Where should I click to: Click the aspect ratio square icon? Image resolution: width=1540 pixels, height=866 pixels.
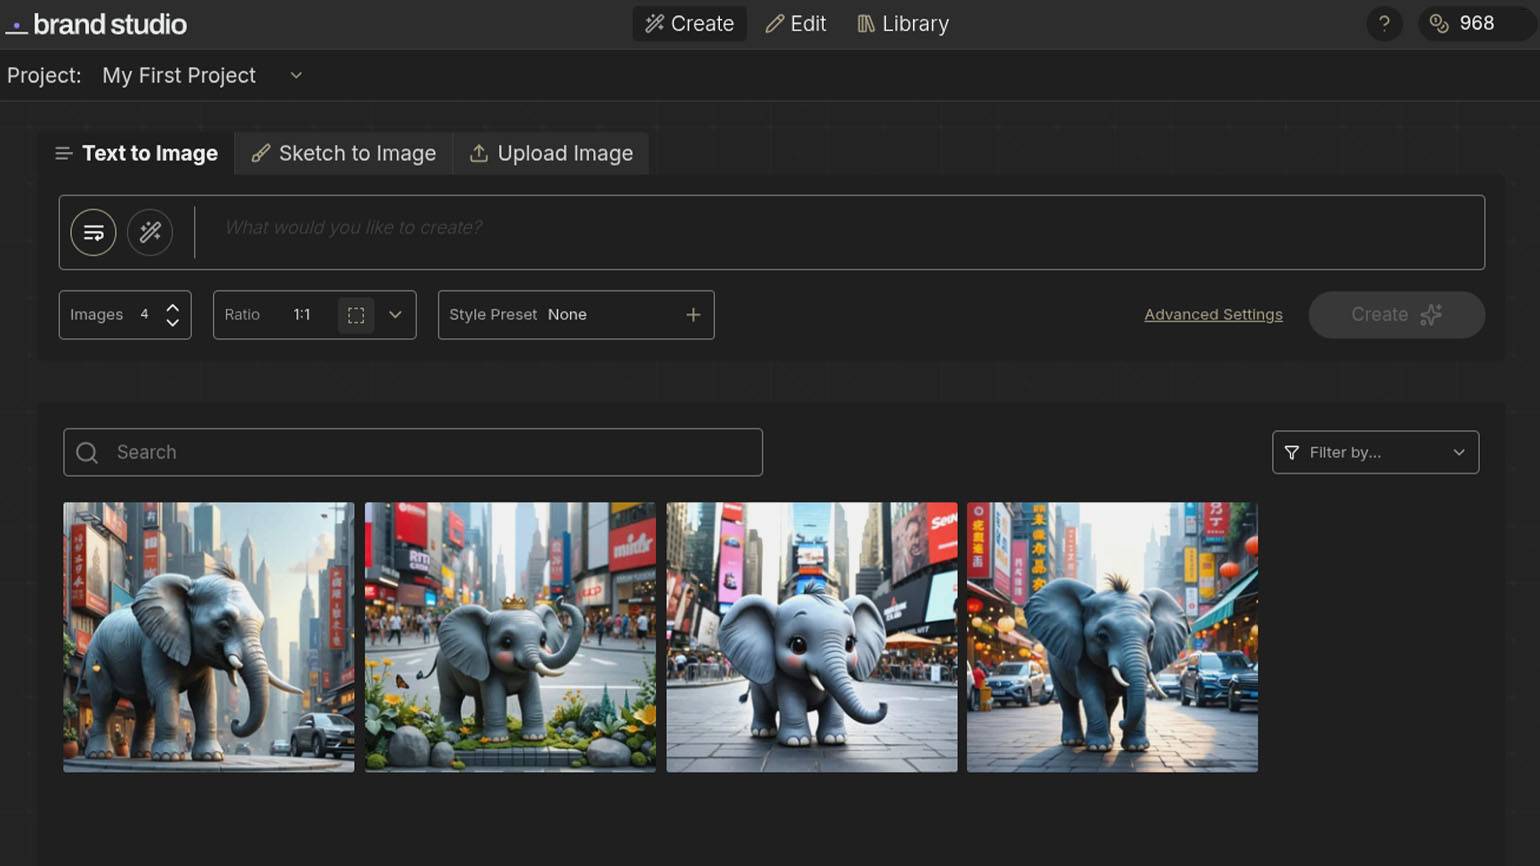pos(355,315)
